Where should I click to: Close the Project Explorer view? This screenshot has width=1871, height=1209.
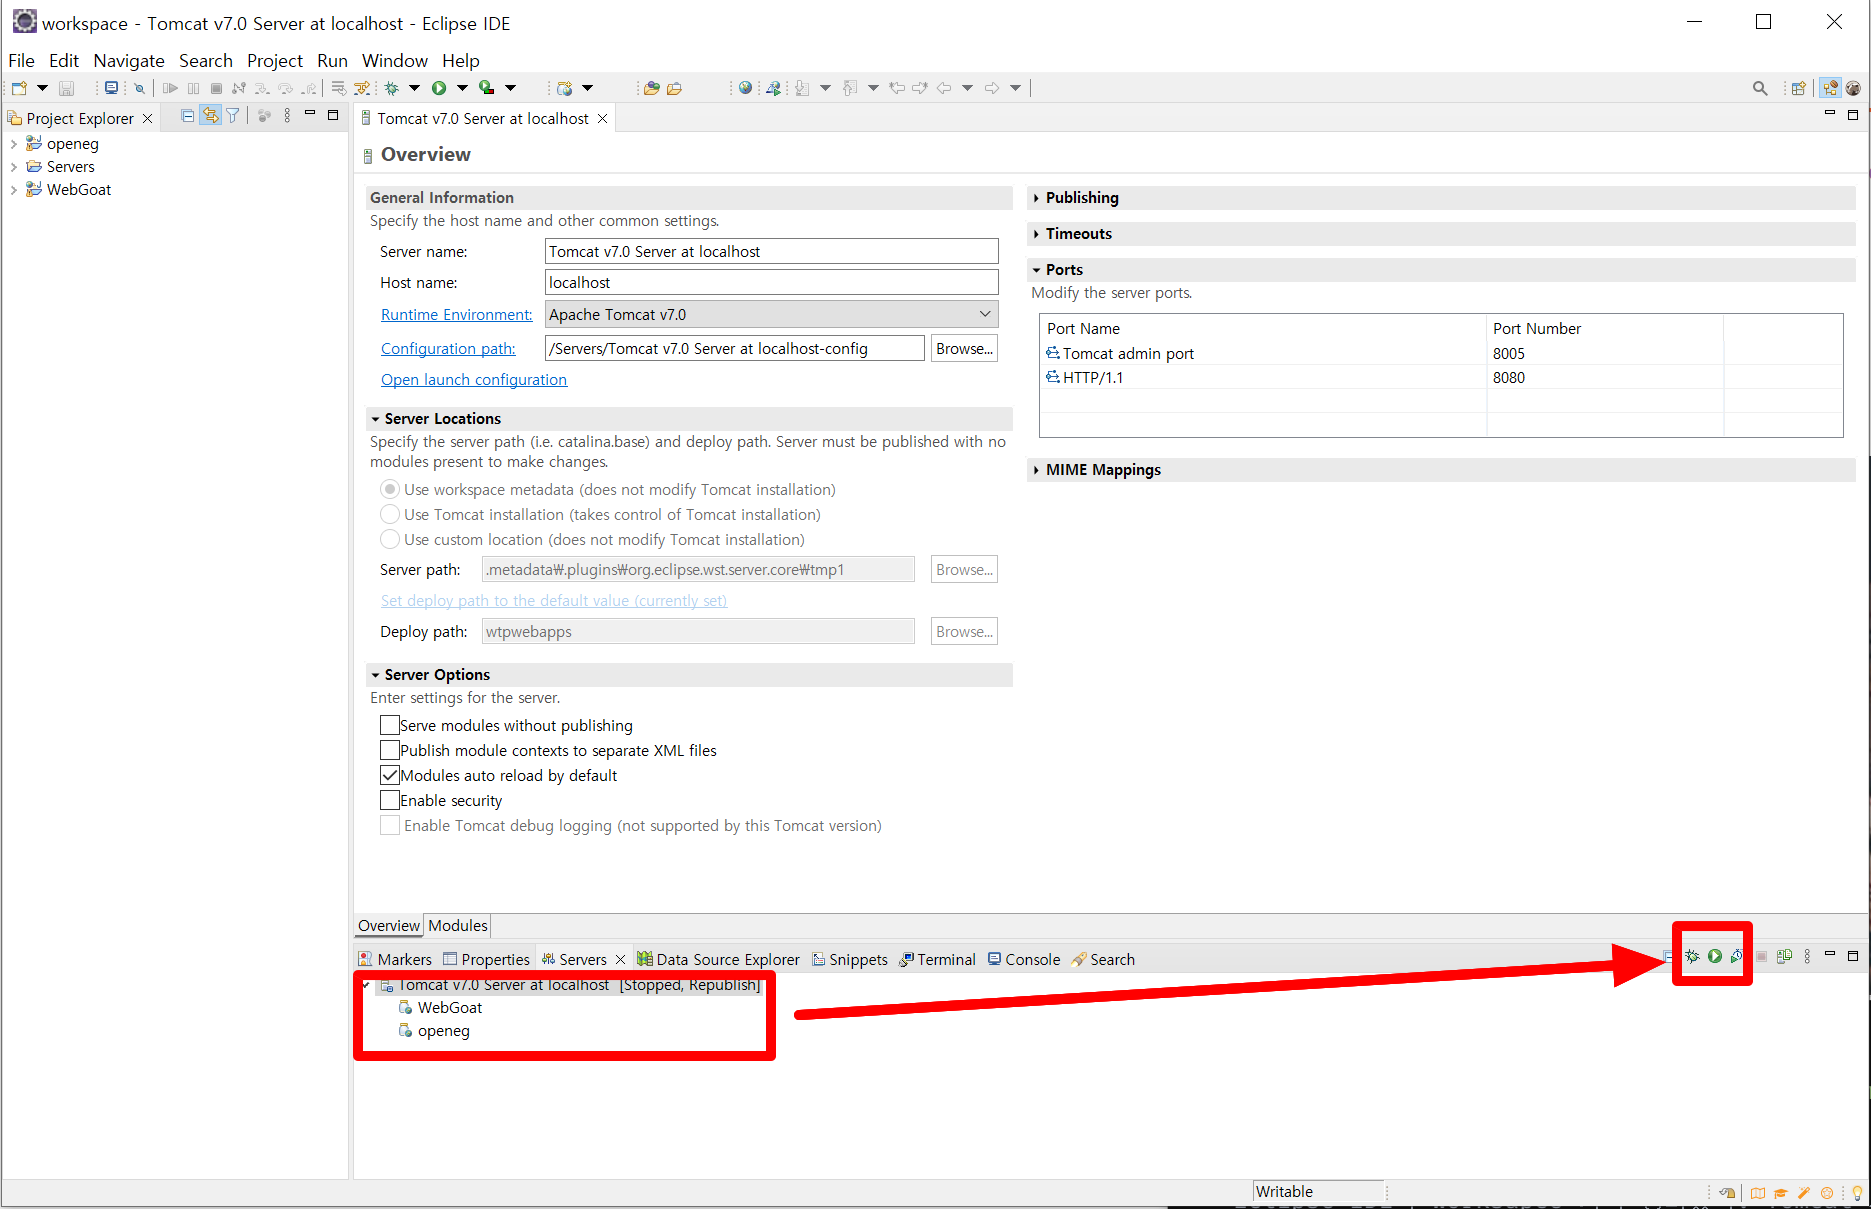tap(148, 119)
